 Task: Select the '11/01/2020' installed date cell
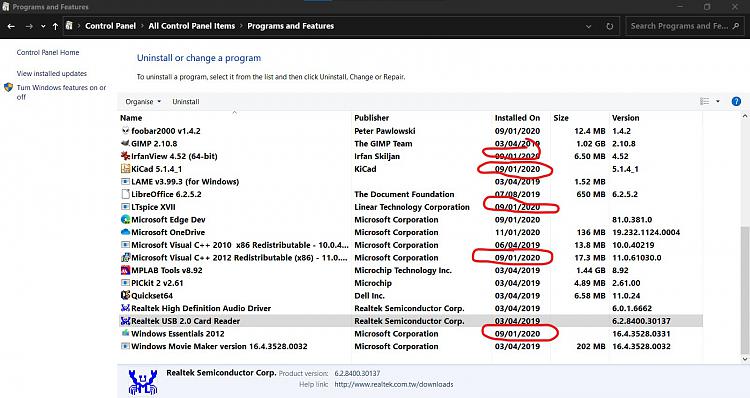coord(517,232)
